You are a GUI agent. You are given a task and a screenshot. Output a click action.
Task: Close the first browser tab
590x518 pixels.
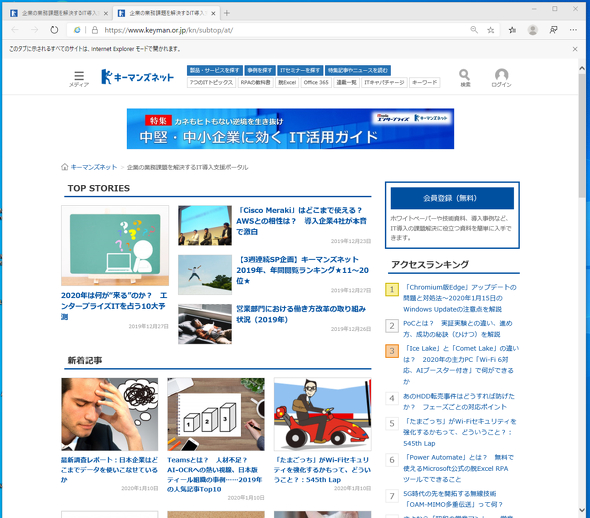pyautogui.click(x=106, y=14)
